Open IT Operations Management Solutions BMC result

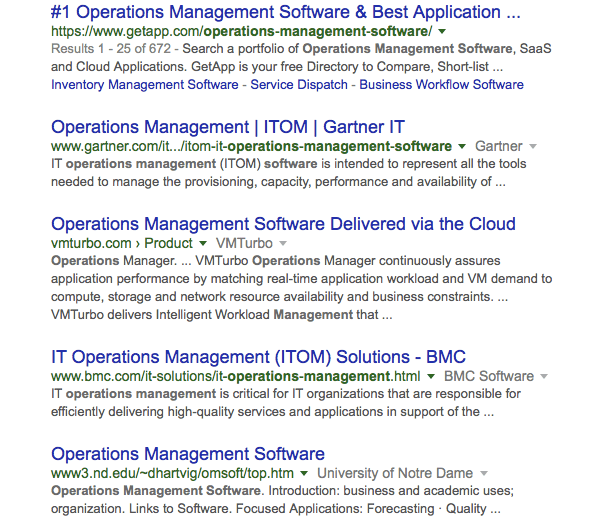point(258,357)
